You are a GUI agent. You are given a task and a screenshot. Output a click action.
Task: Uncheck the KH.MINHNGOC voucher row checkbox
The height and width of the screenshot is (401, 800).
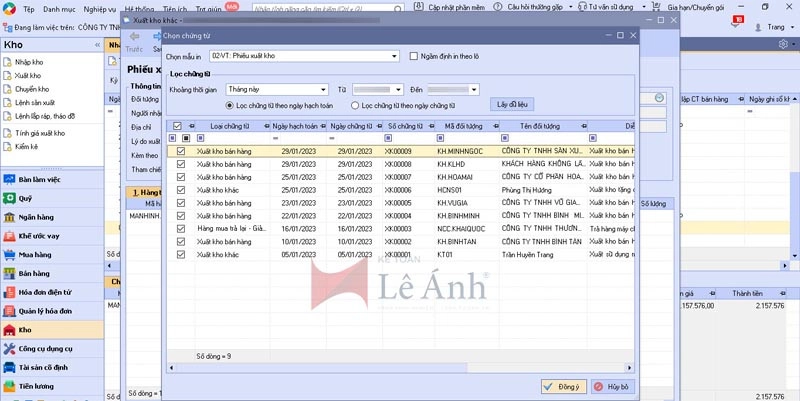tap(180, 151)
